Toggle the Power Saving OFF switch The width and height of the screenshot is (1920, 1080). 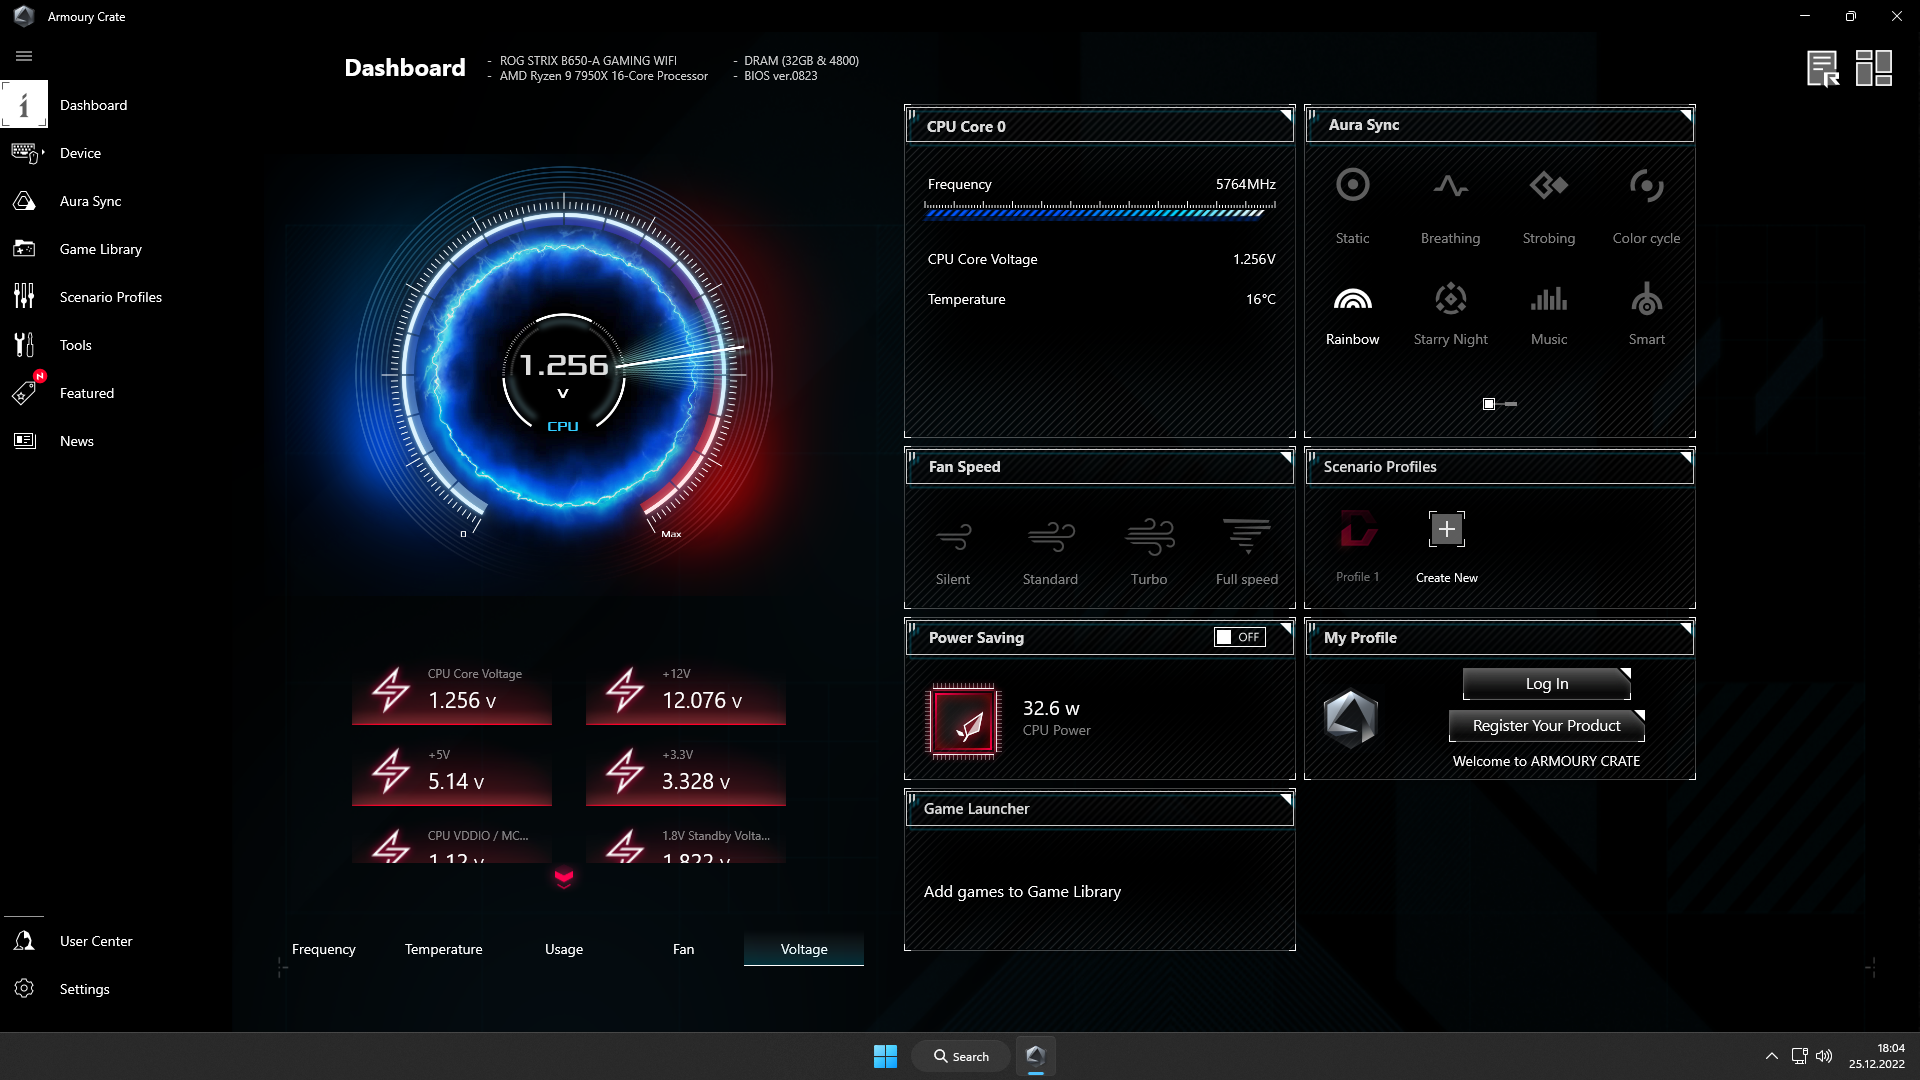pos(1239,637)
